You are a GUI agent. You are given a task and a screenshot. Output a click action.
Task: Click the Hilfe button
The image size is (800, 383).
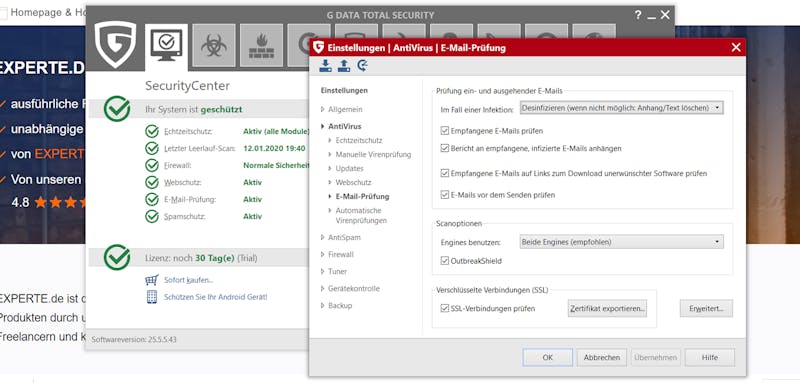pyautogui.click(x=710, y=358)
